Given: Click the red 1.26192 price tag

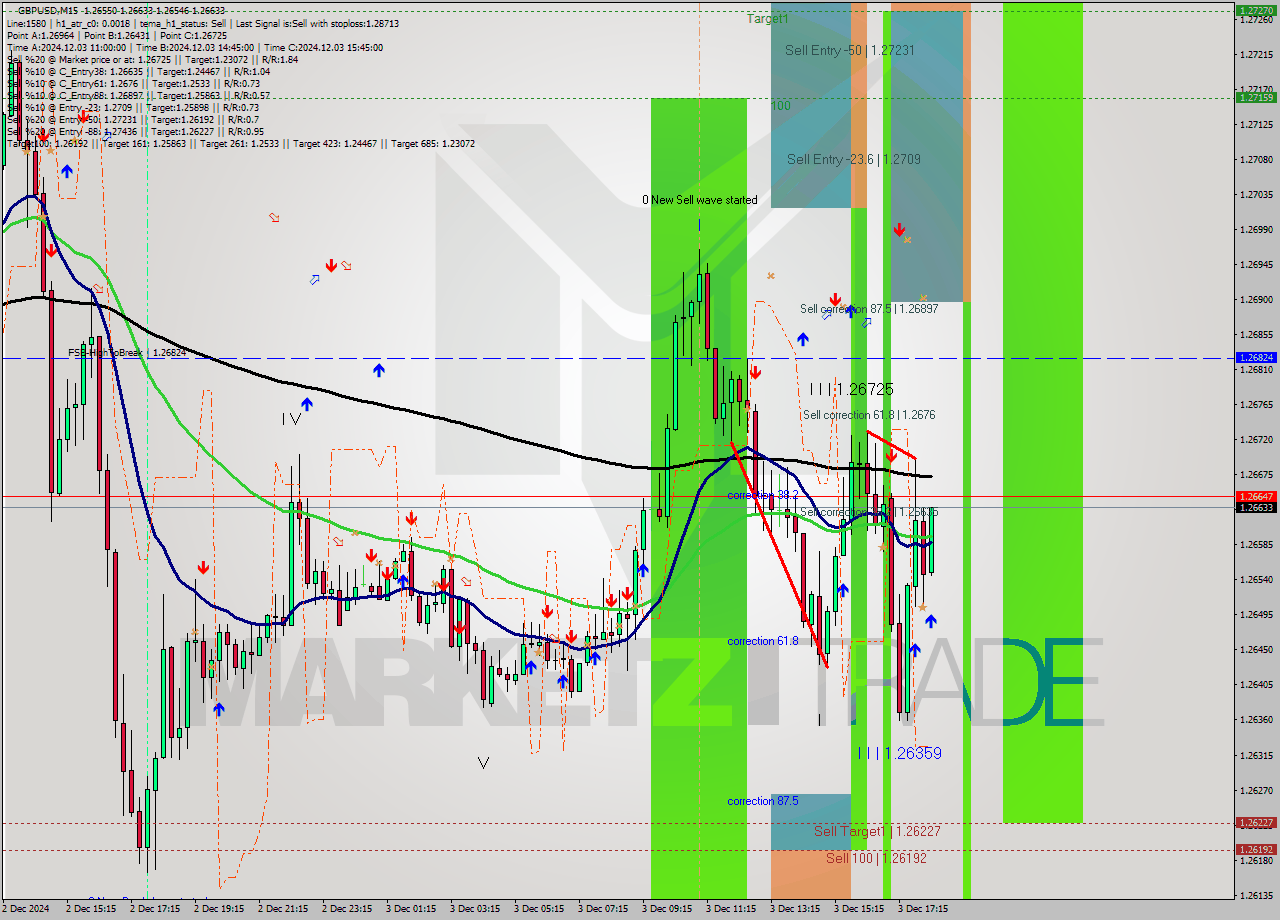Looking at the screenshot, I should click(1256, 850).
